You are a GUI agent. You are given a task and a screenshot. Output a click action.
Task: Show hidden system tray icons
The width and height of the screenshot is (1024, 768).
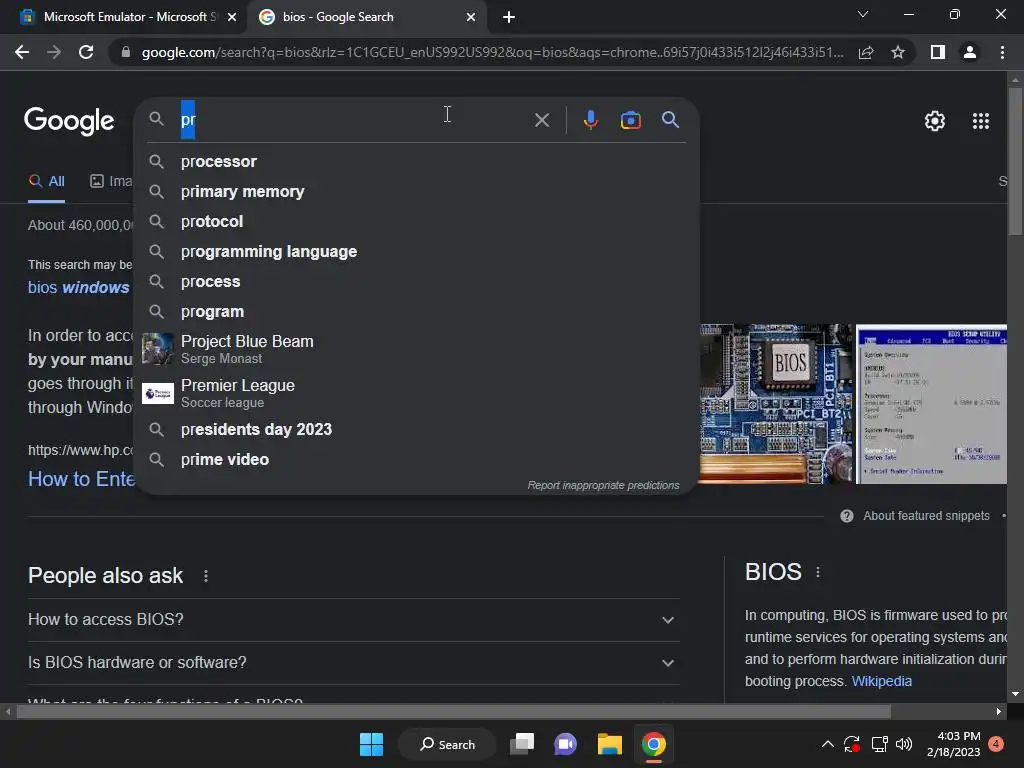point(827,744)
